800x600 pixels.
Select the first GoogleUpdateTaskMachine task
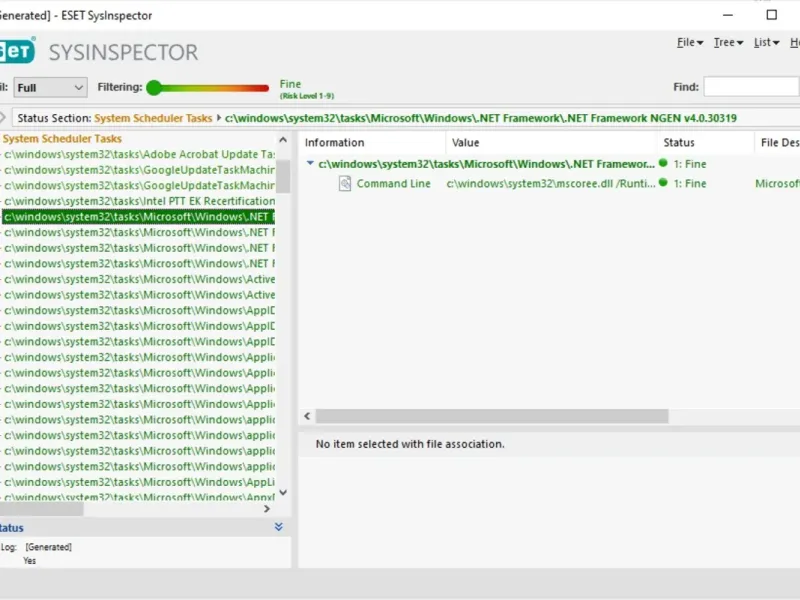pos(139,170)
